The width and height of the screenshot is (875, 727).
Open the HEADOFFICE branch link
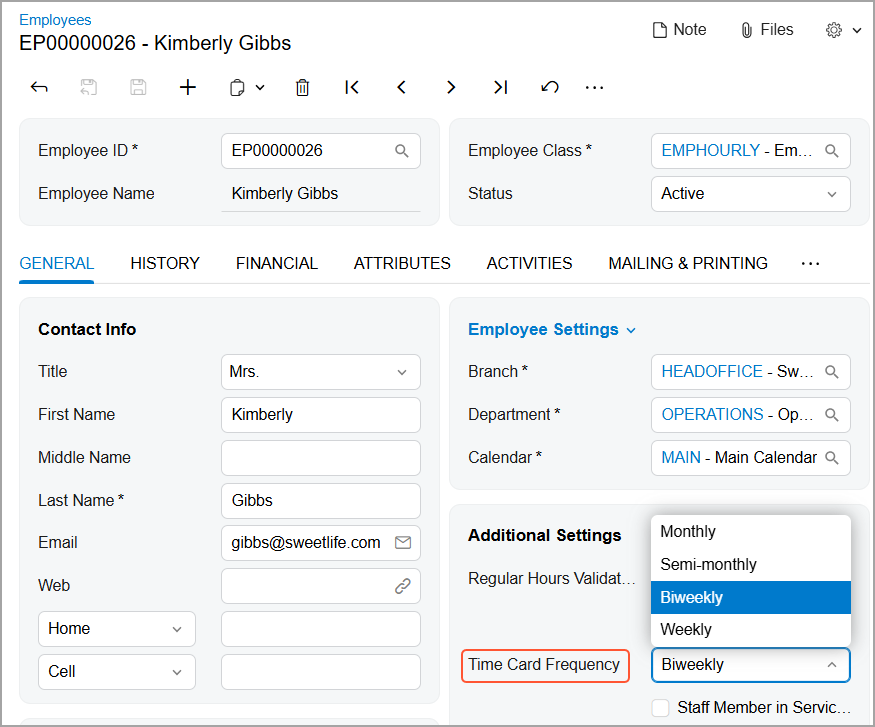712,372
